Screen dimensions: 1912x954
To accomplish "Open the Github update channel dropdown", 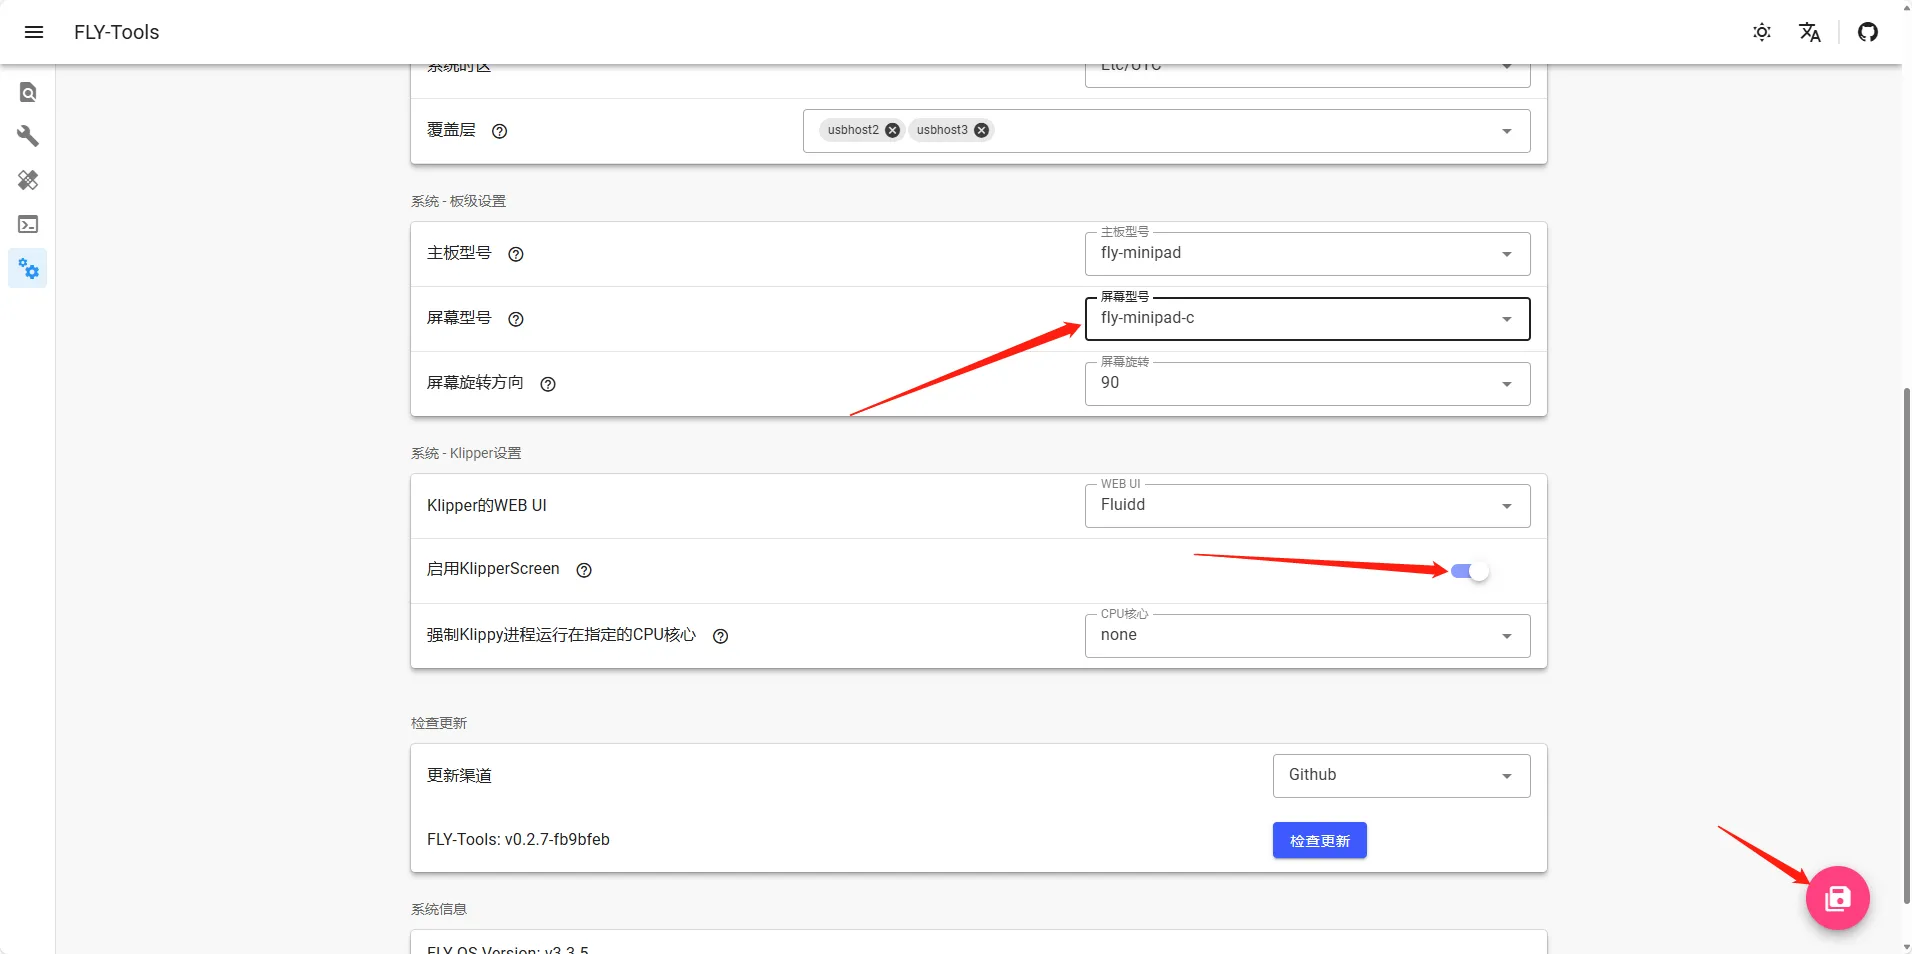I will click(x=1400, y=776).
